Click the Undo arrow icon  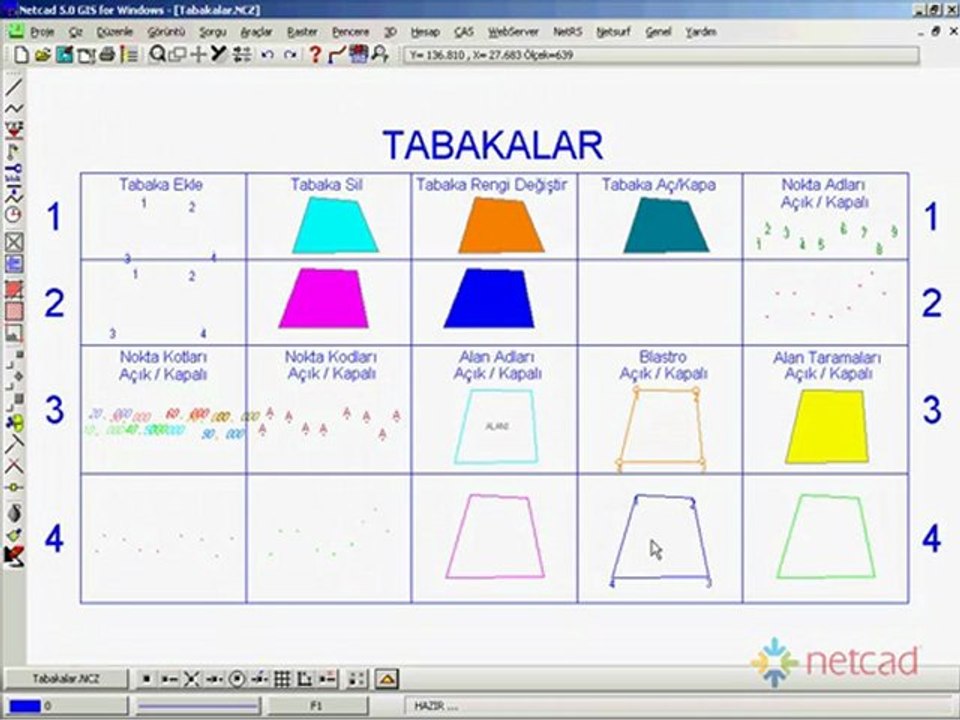pos(267,55)
